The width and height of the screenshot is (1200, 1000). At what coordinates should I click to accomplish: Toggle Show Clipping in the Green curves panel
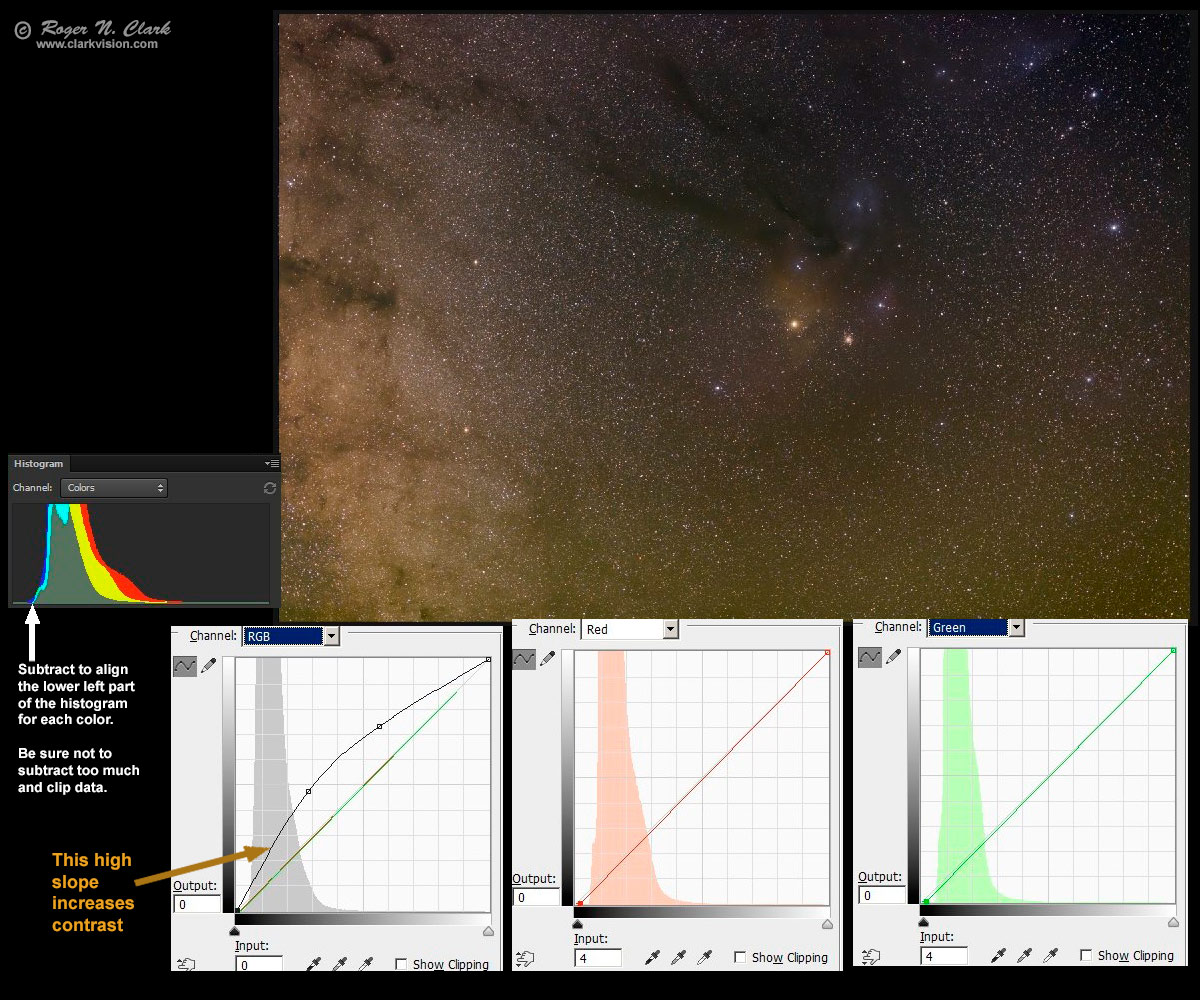(x=1086, y=956)
